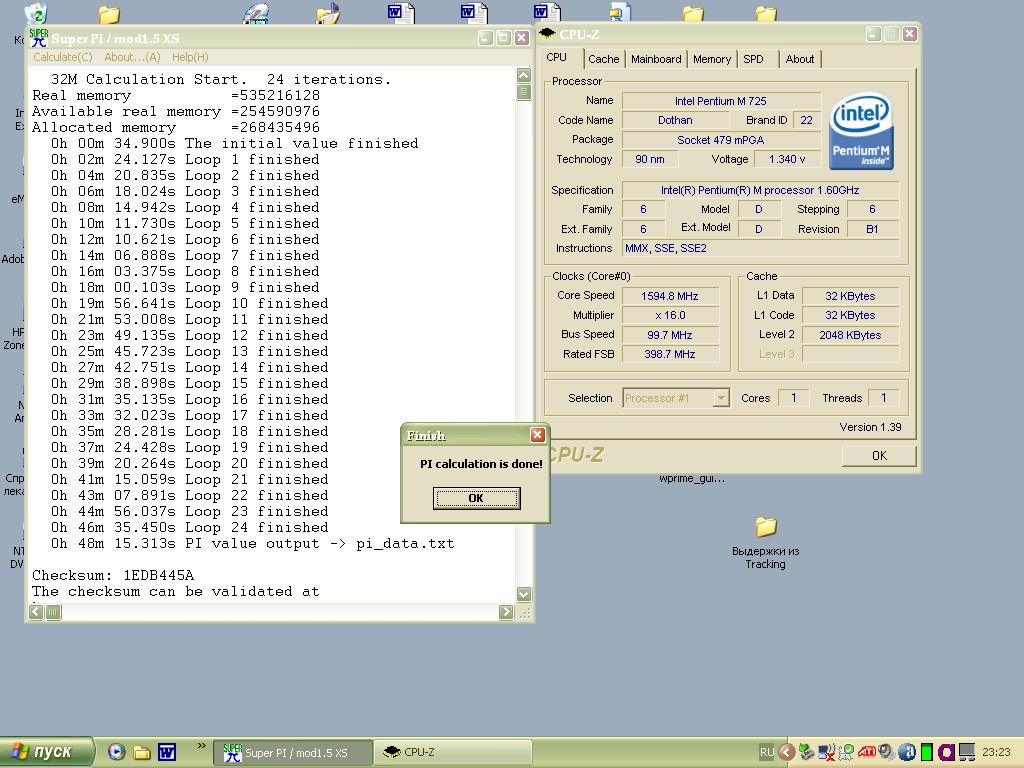The height and width of the screenshot is (768, 1024).
Task: Launch Word from the quick launch bar
Action: tap(167, 752)
